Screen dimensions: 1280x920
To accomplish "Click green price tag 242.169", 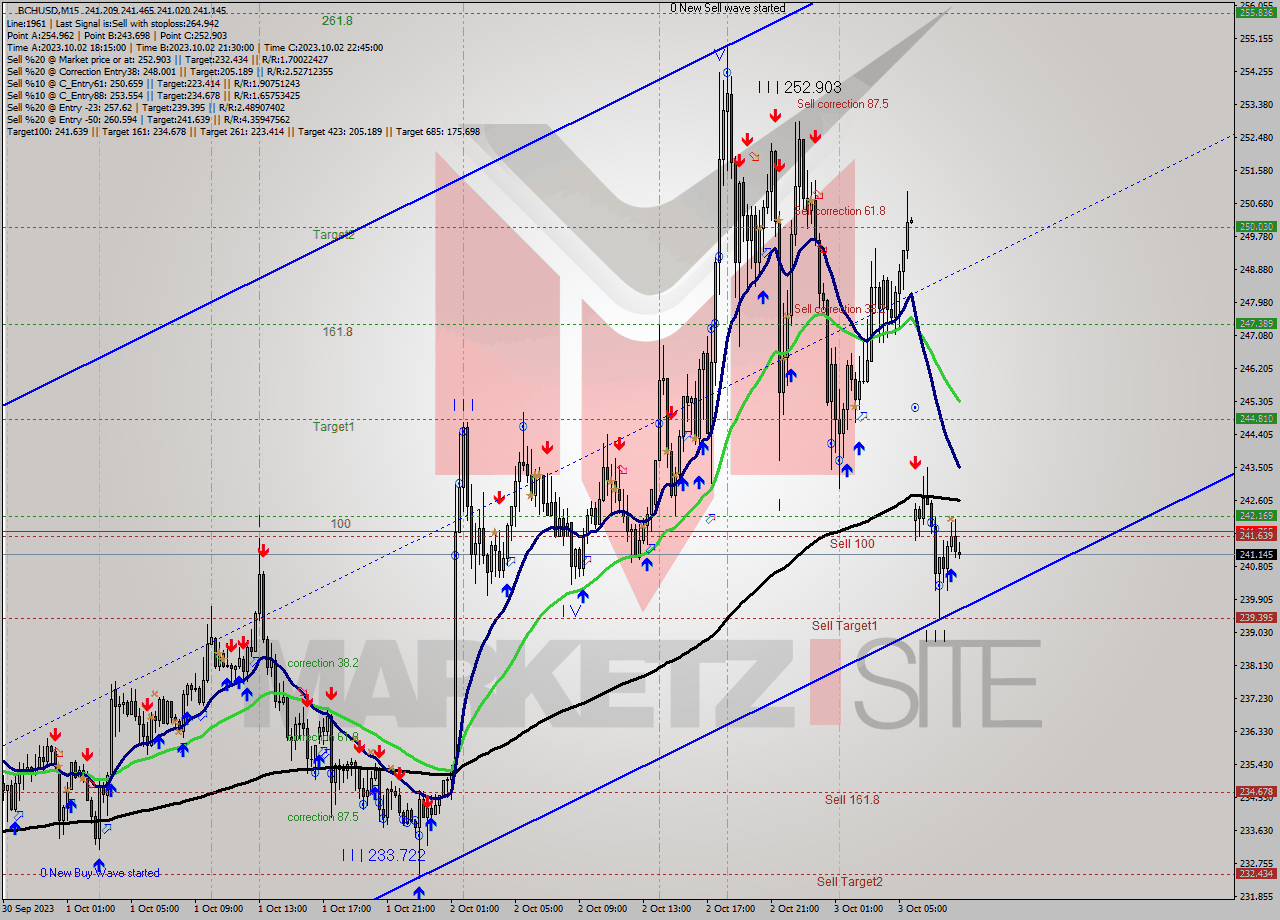I will [x=1256, y=516].
